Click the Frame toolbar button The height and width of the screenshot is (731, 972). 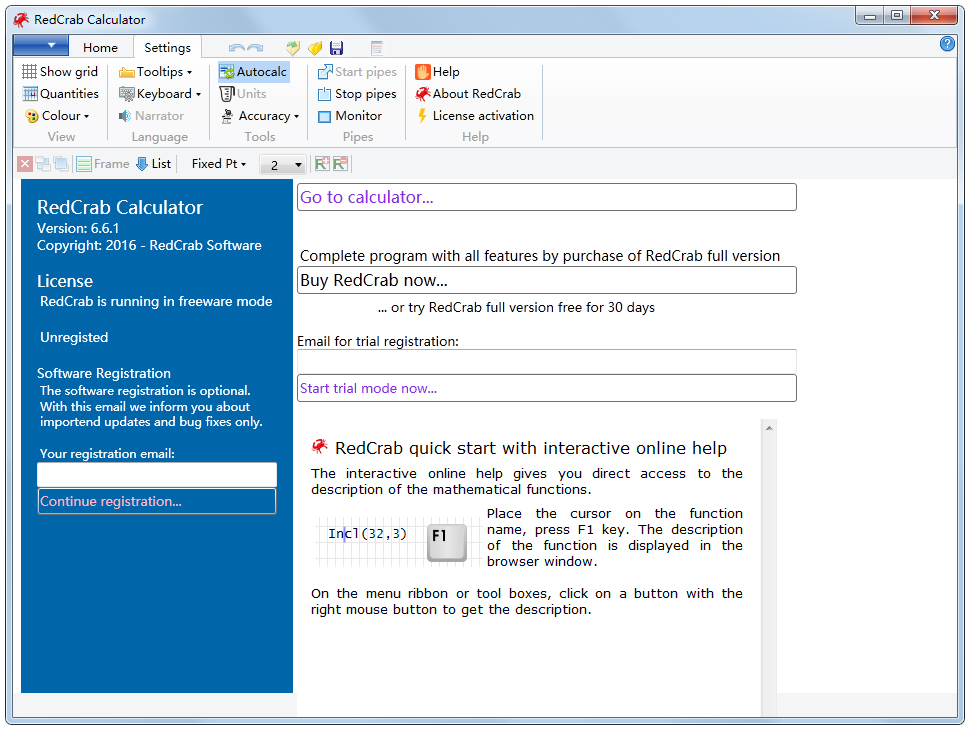[103, 164]
